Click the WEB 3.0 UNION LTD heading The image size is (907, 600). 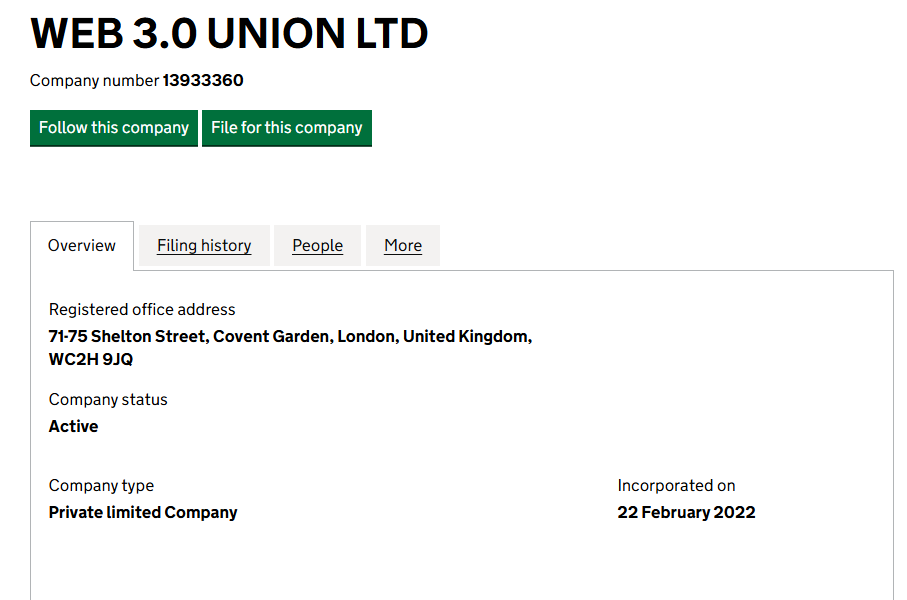pyautogui.click(x=229, y=34)
